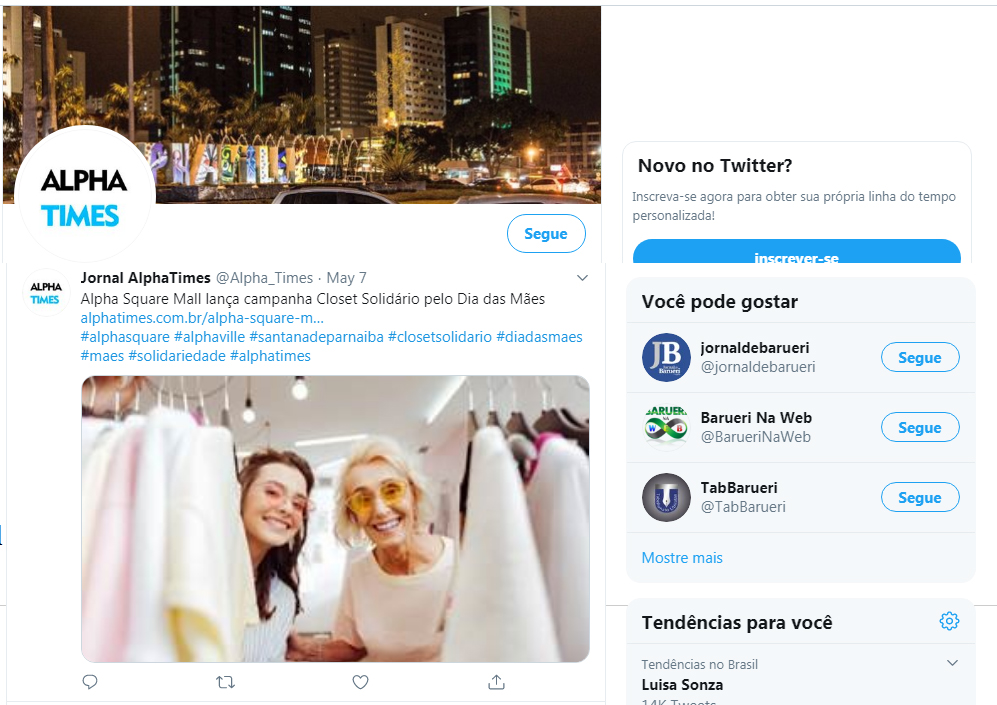Click the Novo no Twitter? heading
The image size is (997, 705).
tap(715, 165)
